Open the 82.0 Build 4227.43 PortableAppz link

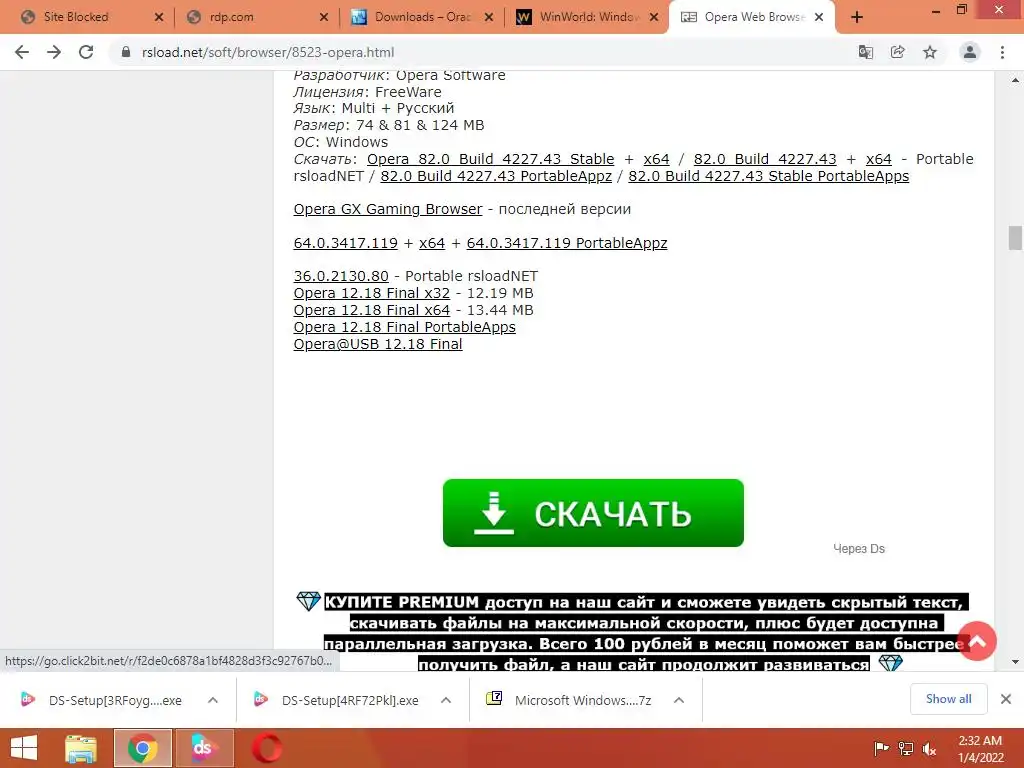[x=496, y=176]
